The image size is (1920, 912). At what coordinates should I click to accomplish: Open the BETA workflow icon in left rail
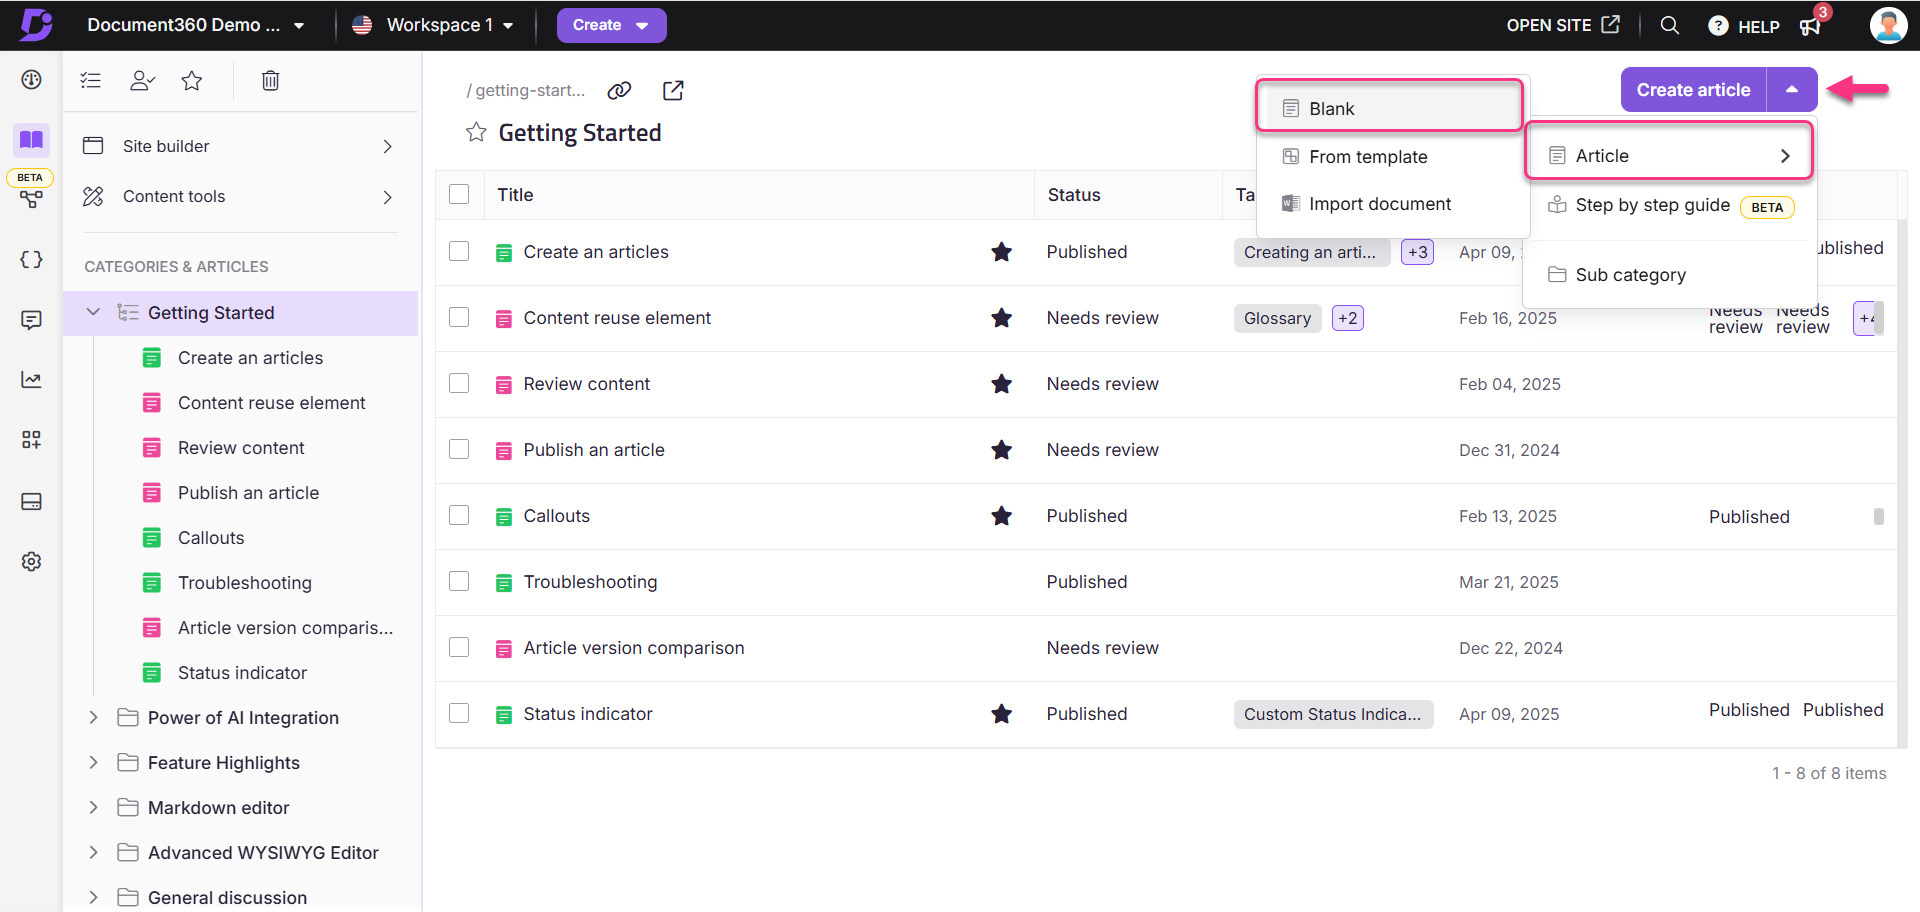pos(31,199)
